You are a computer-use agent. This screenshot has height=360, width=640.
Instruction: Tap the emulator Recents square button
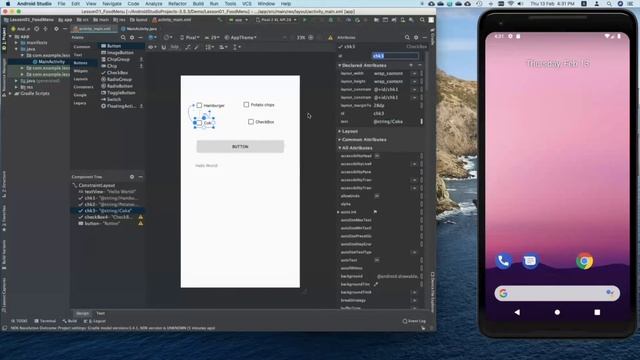tap(597, 312)
